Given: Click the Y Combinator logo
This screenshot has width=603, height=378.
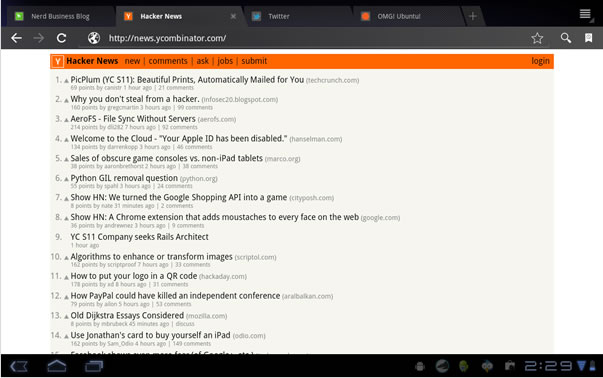Looking at the screenshot, I should pos(58,61).
